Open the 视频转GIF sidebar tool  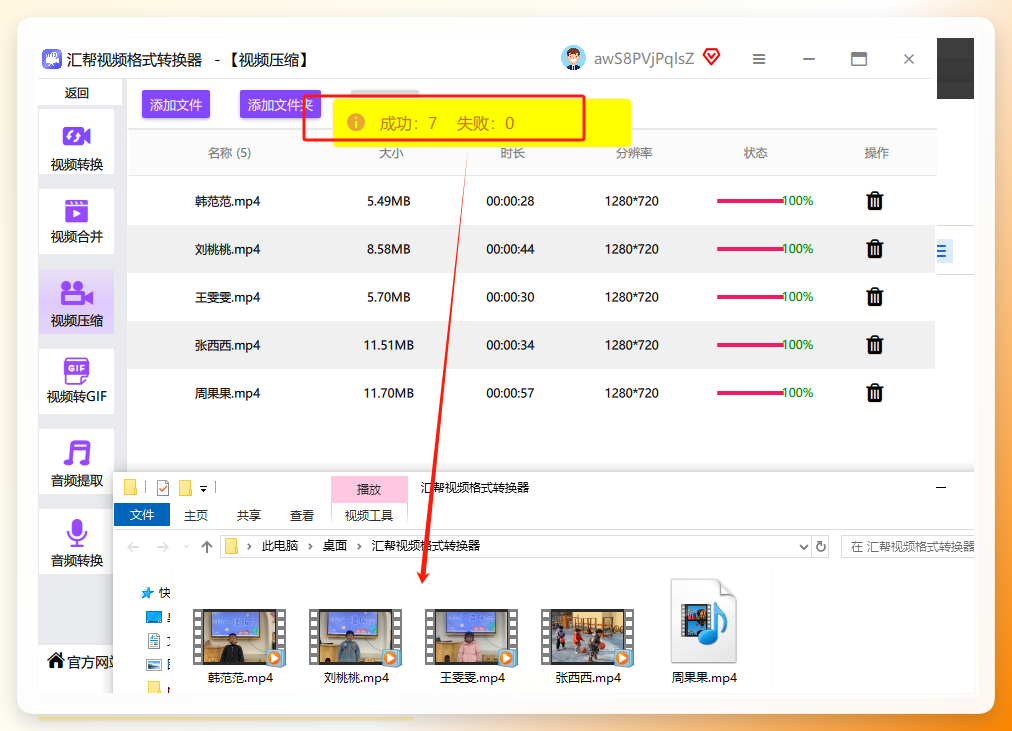click(x=76, y=381)
